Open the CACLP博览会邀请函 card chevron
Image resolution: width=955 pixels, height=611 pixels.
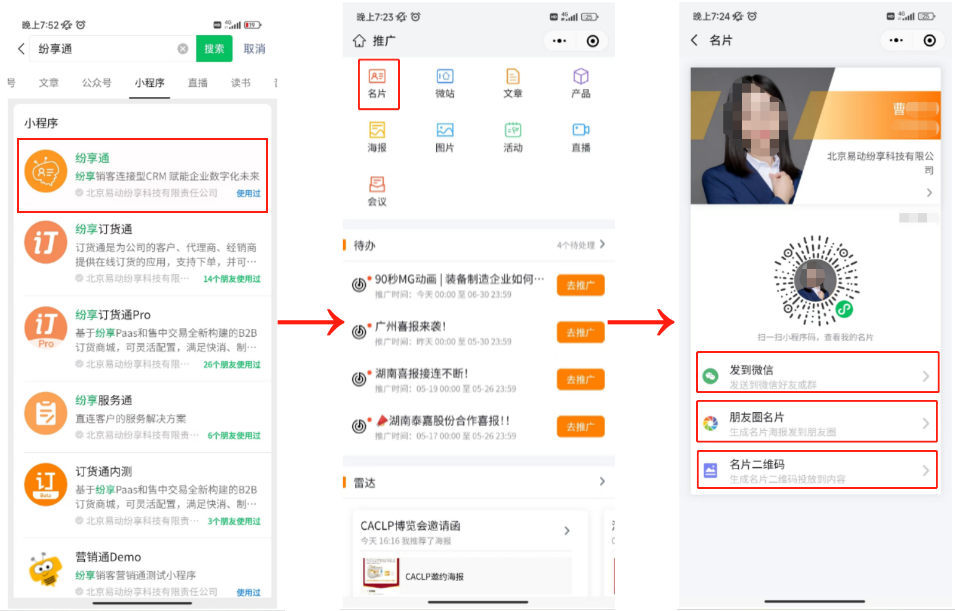coord(567,531)
